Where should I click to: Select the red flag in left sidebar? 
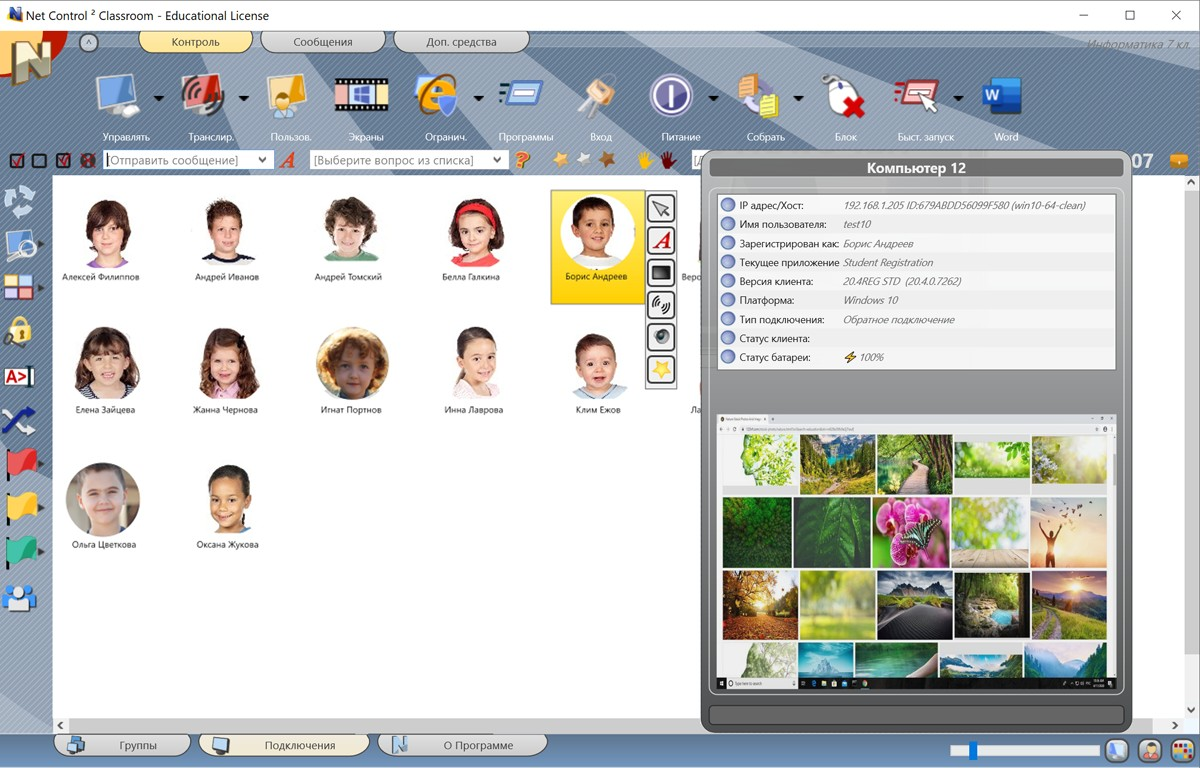coord(20,465)
